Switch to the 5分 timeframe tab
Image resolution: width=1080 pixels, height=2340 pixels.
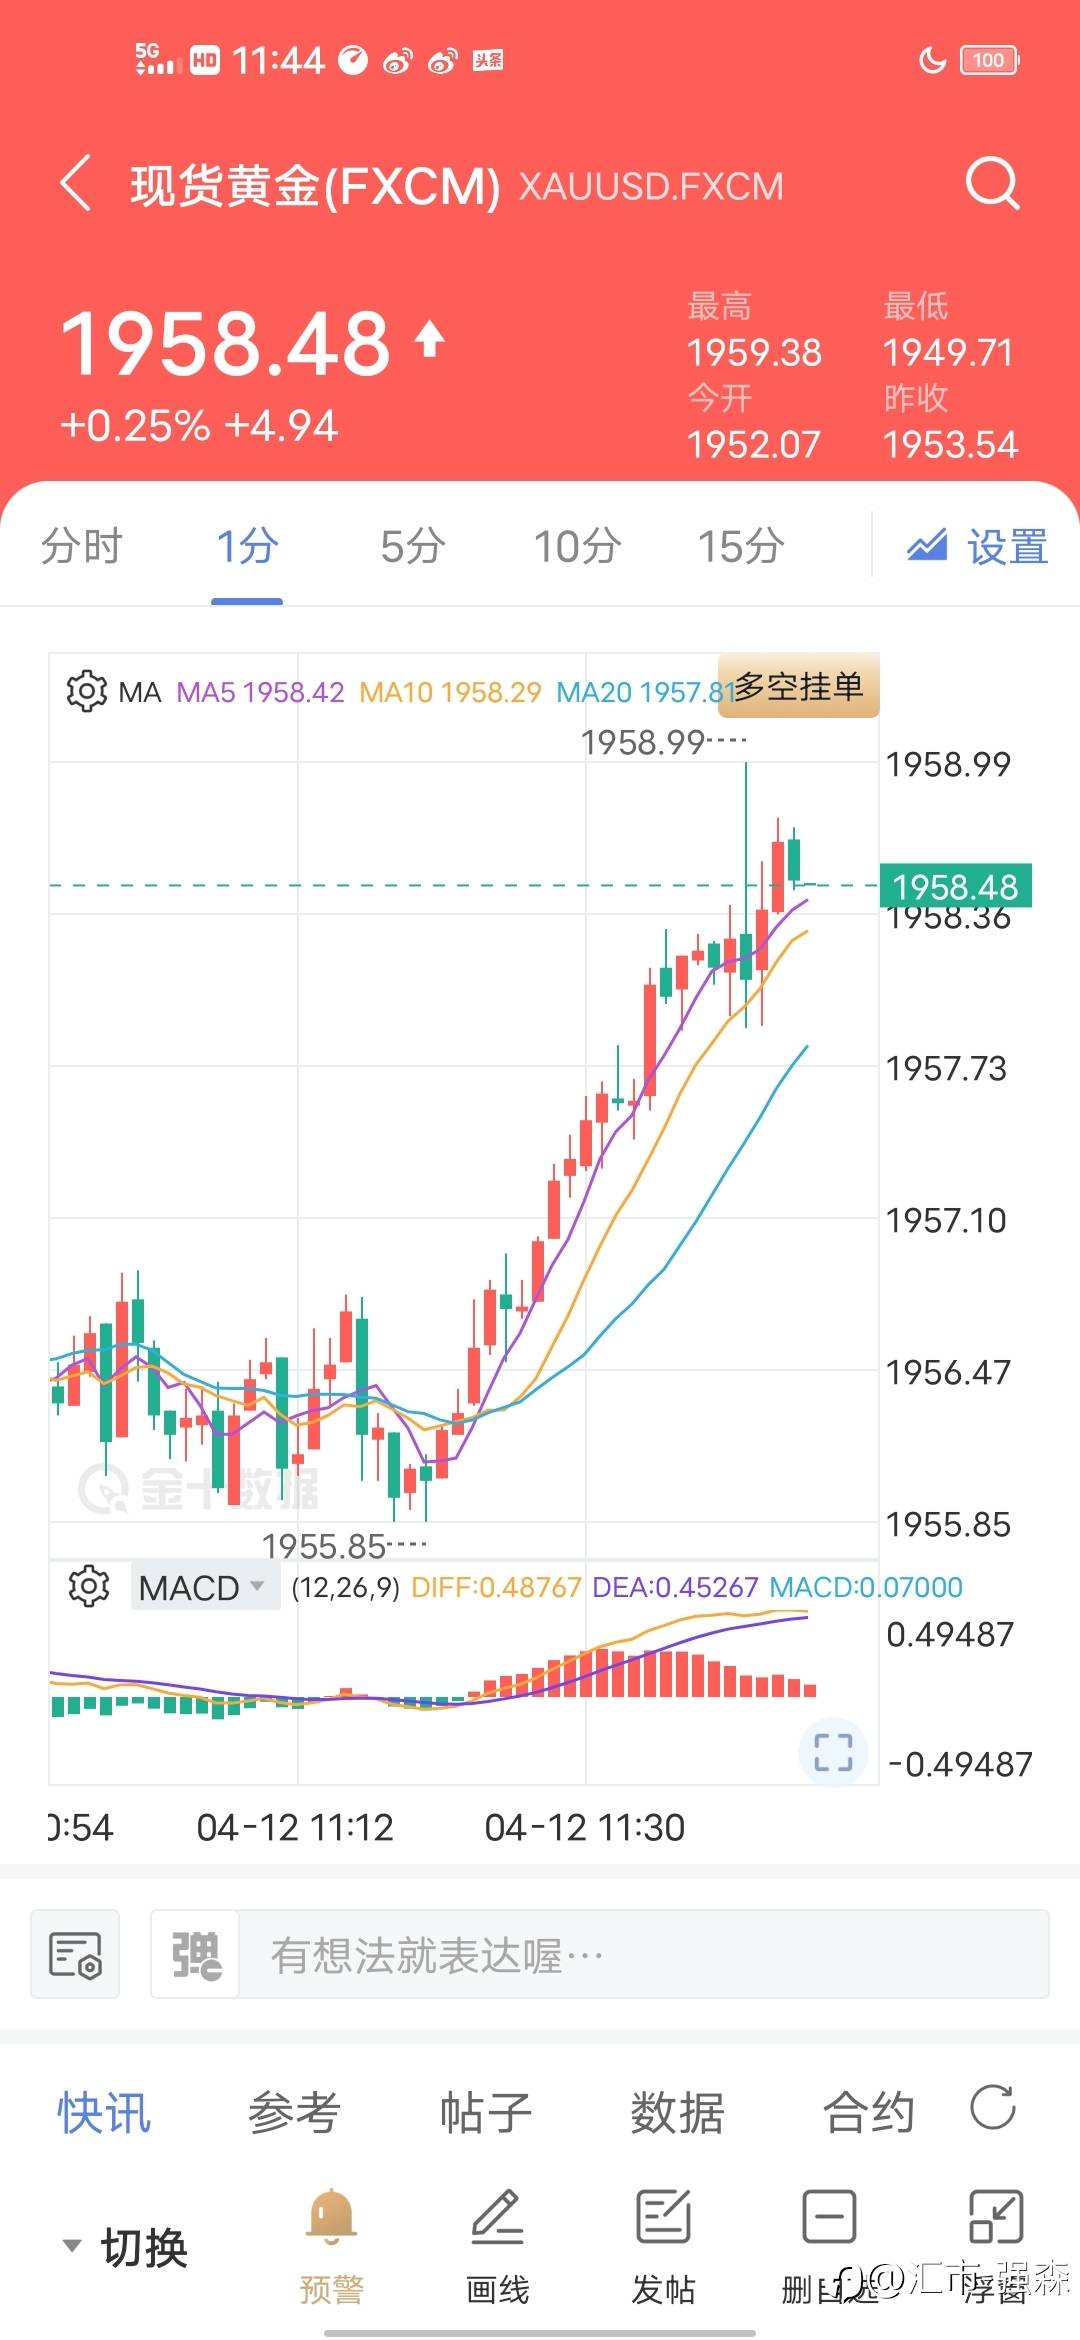(412, 546)
